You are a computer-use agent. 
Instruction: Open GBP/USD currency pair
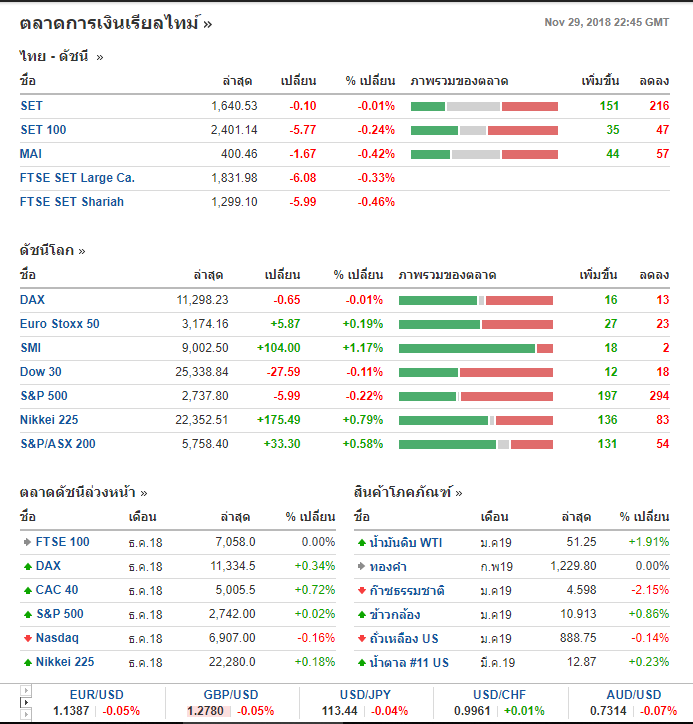click(231, 694)
